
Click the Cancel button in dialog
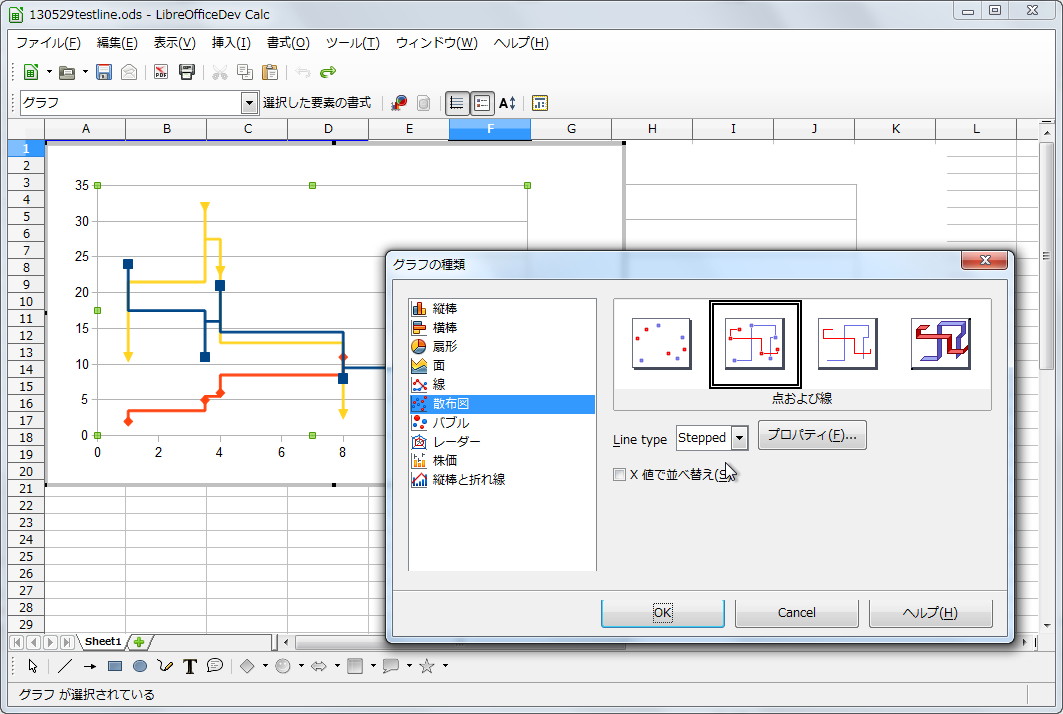click(797, 613)
